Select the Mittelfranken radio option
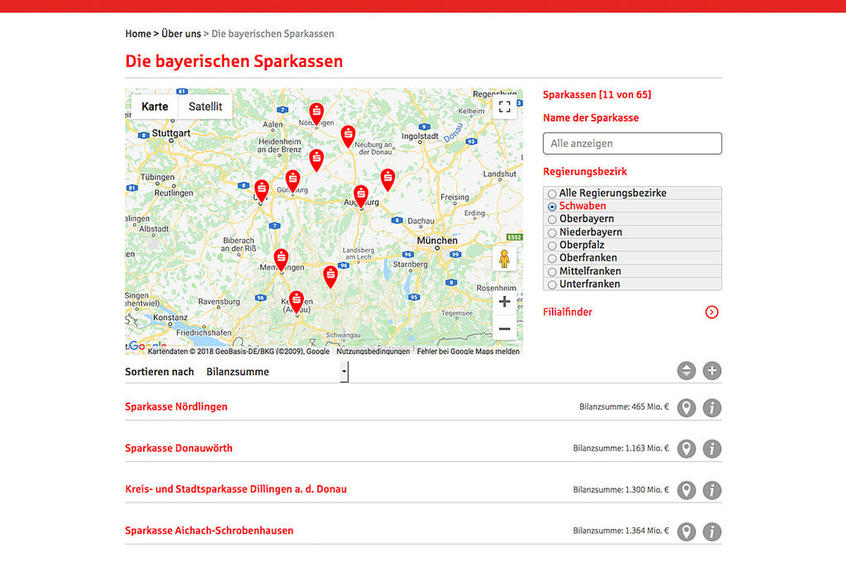 (x=552, y=272)
